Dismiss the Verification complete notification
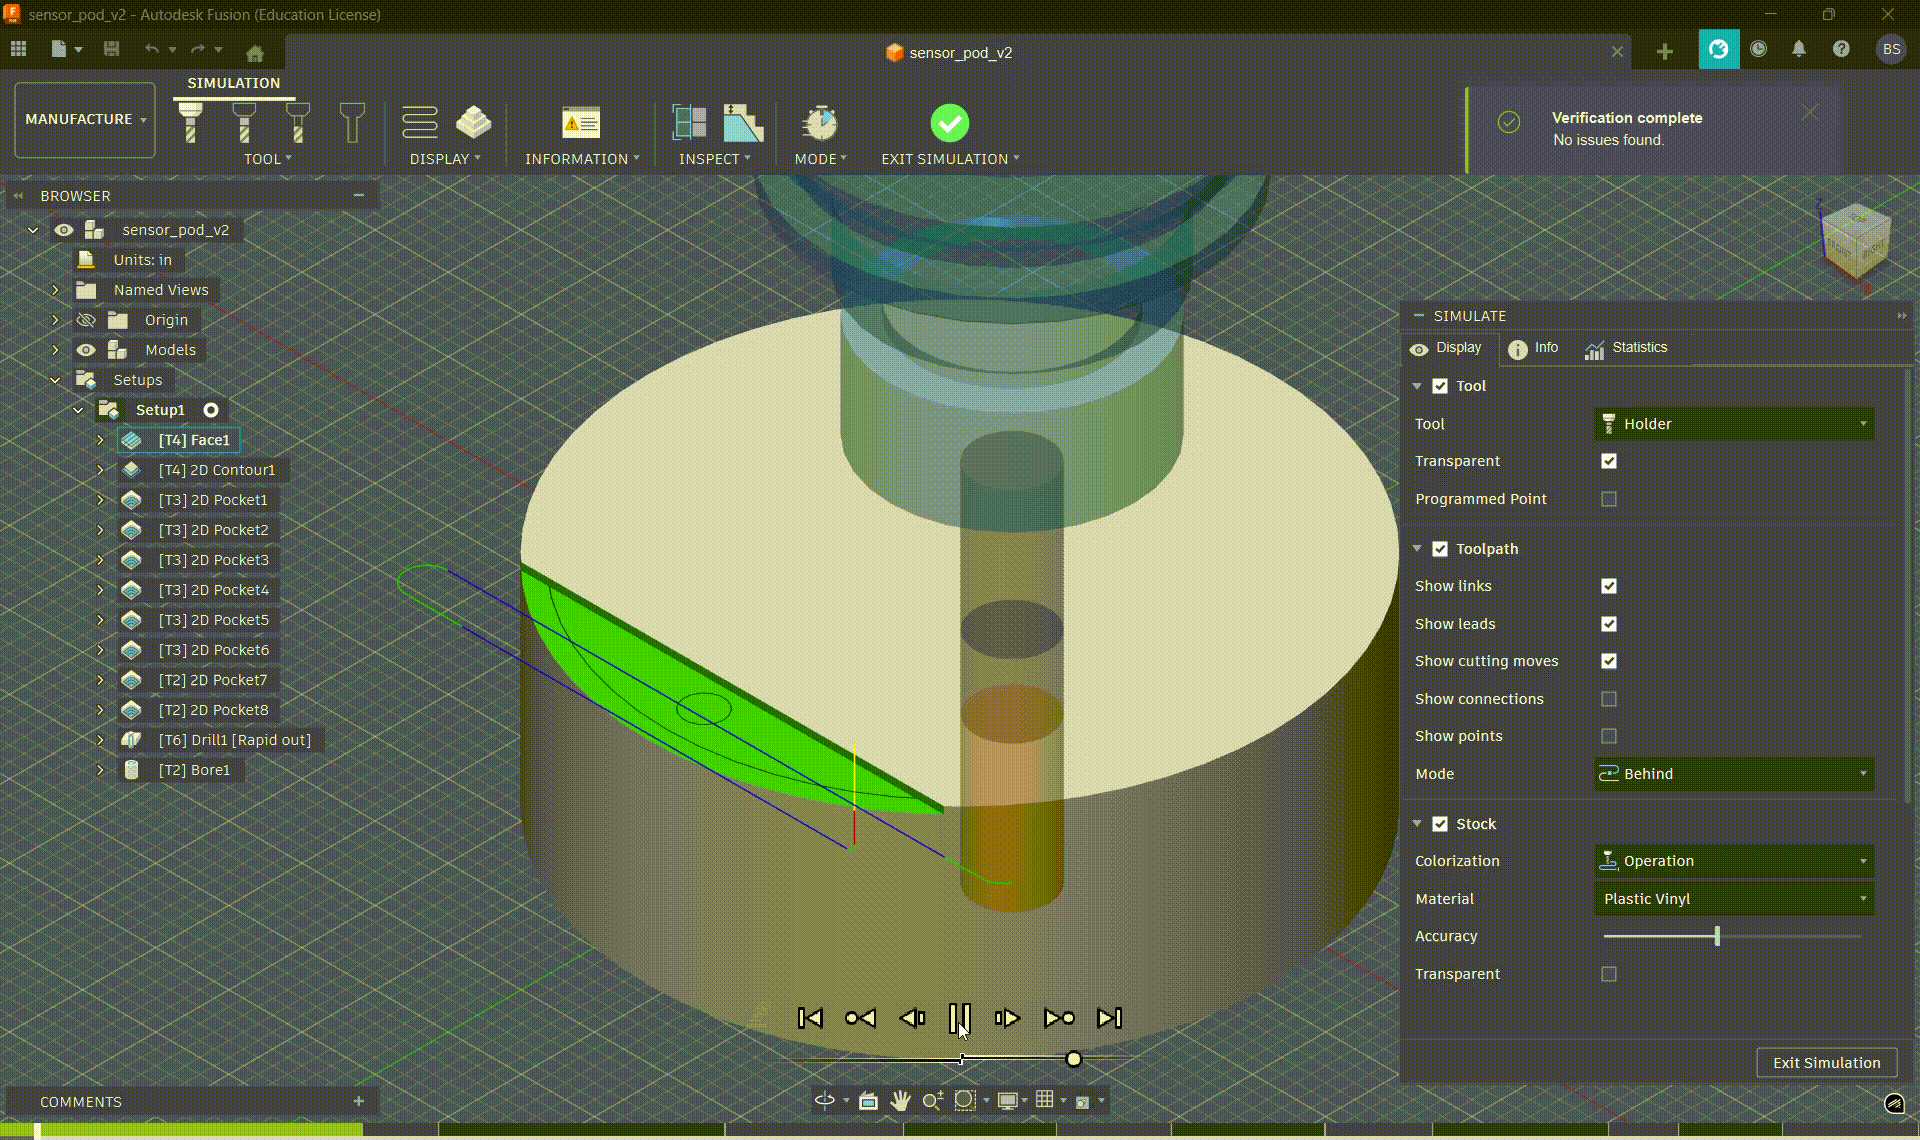1920x1140 pixels. [1808, 112]
